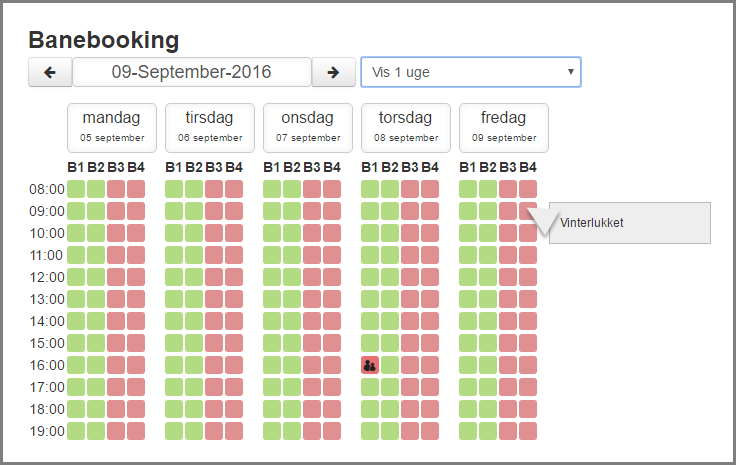Click the date field 09-September-2016
The height and width of the screenshot is (465, 736).
pos(191,72)
